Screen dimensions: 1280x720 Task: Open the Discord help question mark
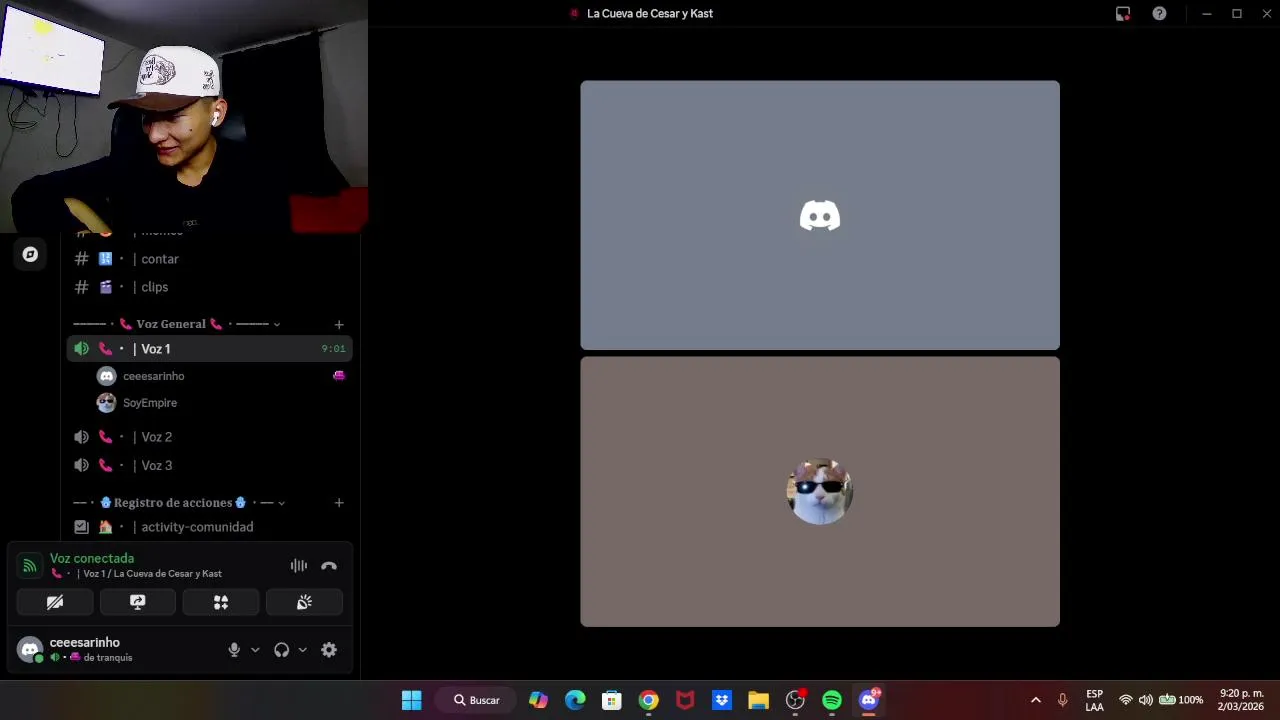pyautogui.click(x=1159, y=14)
